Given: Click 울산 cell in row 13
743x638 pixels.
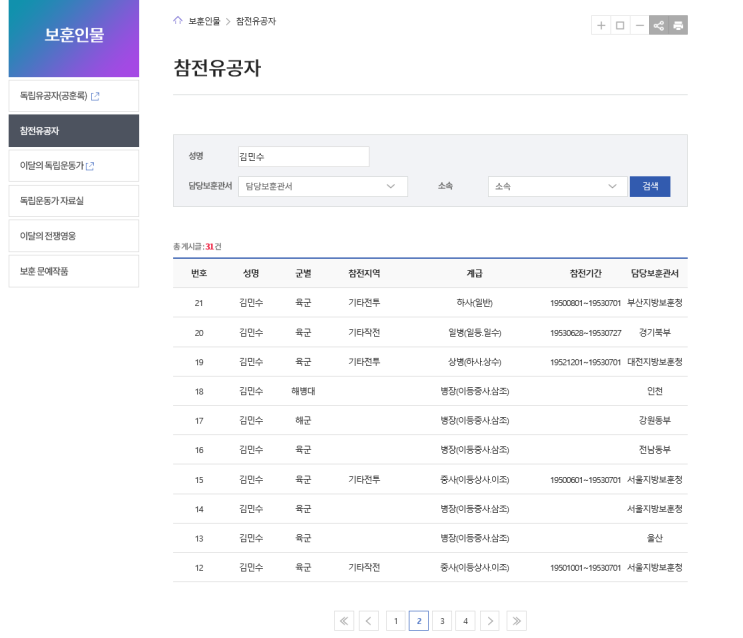Looking at the screenshot, I should tap(654, 538).
